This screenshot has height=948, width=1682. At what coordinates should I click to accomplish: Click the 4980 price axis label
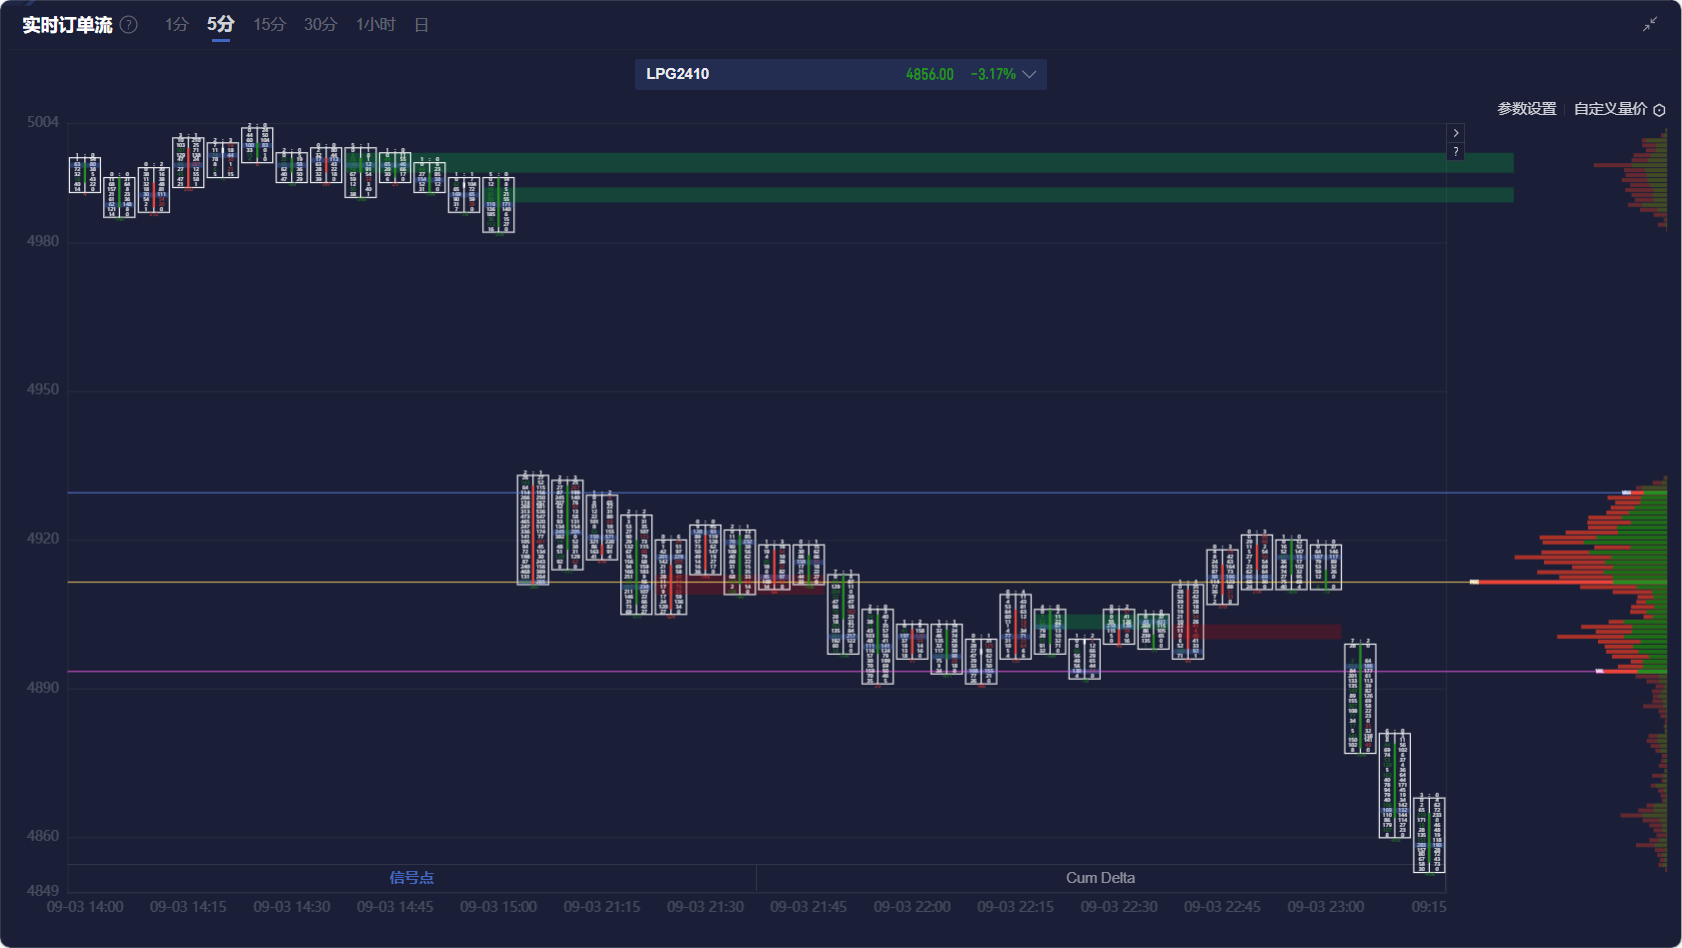pos(43,241)
